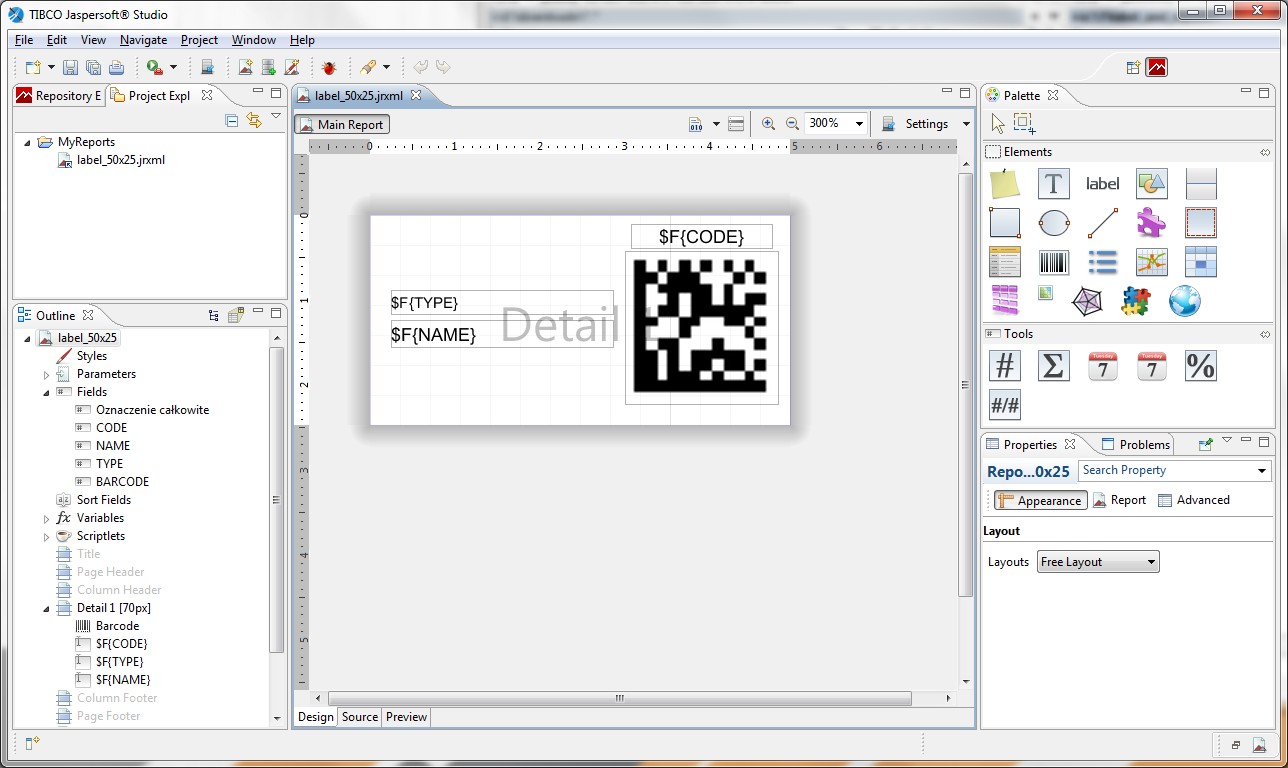
Task: Add a Static Text label element
Action: pos(1101,183)
